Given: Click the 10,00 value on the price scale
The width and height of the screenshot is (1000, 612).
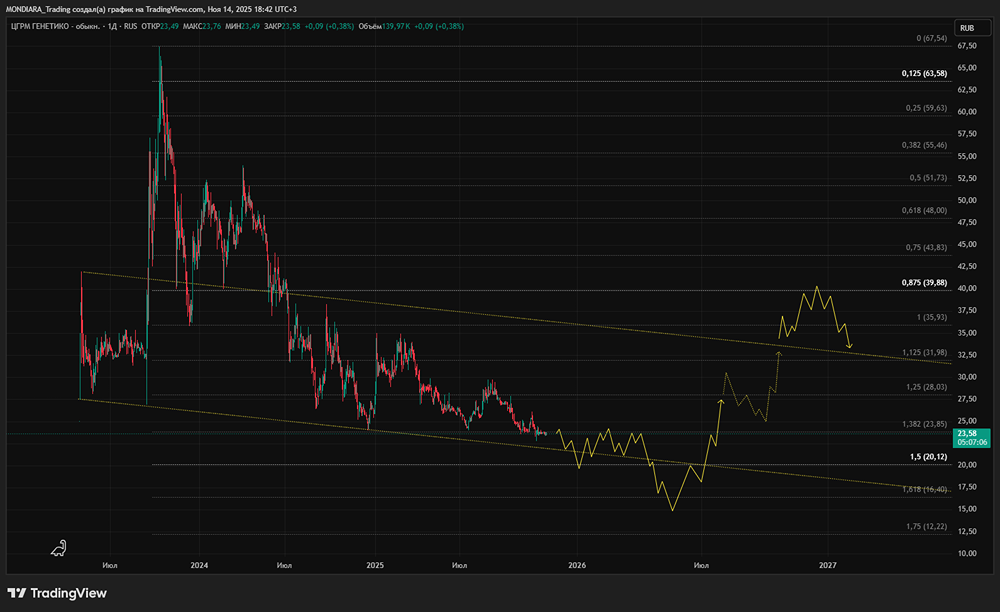Looking at the screenshot, I should click(967, 553).
